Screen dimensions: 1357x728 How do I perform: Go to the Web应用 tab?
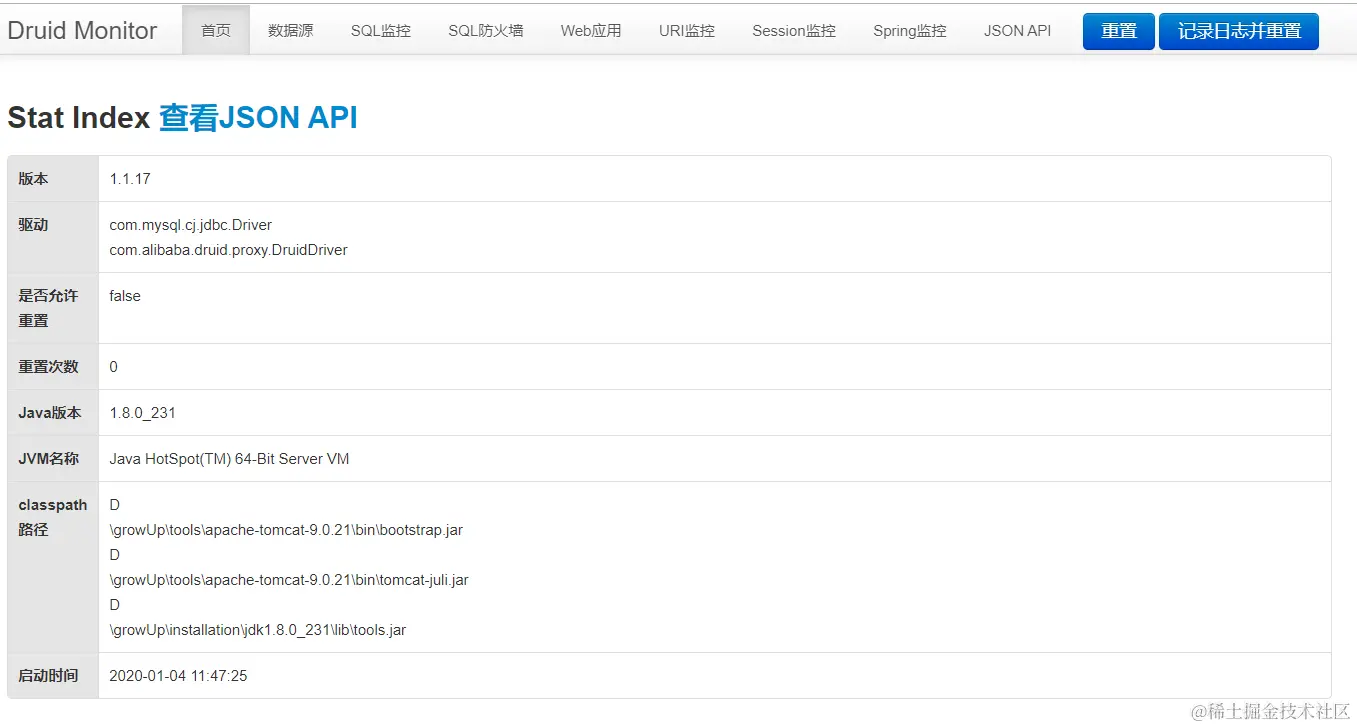pos(591,31)
